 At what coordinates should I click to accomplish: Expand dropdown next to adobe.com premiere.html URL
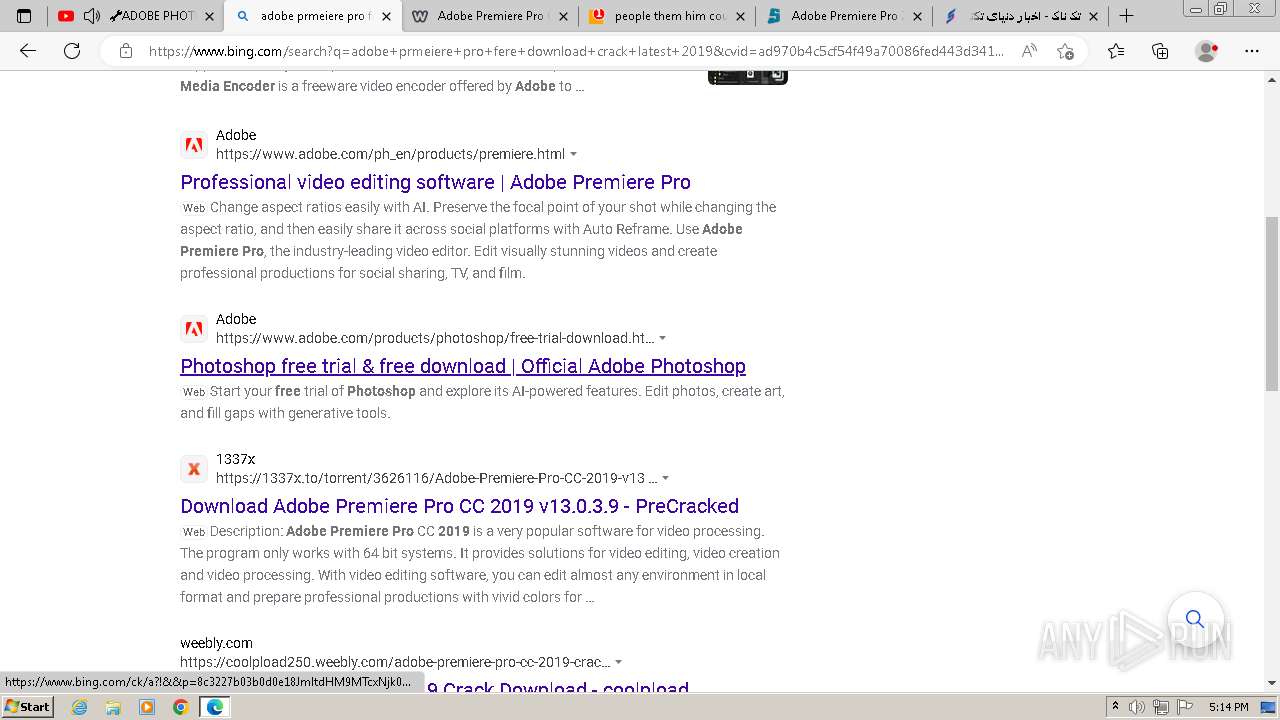click(573, 154)
